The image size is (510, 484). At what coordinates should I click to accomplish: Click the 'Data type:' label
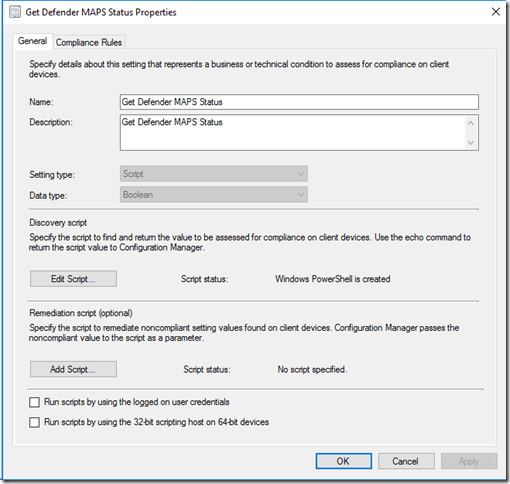tap(48, 196)
